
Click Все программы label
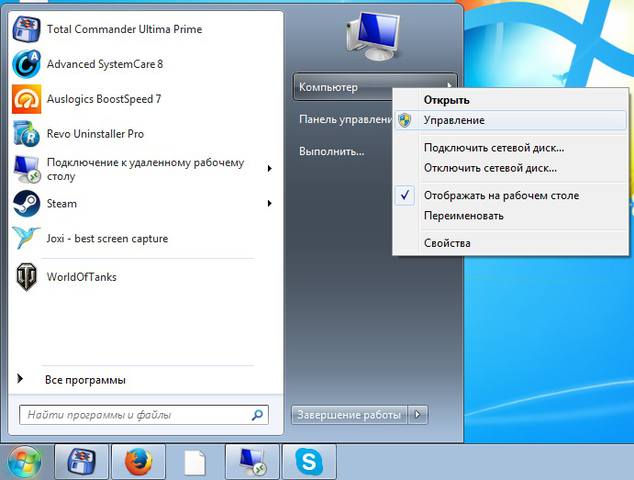click(x=85, y=380)
